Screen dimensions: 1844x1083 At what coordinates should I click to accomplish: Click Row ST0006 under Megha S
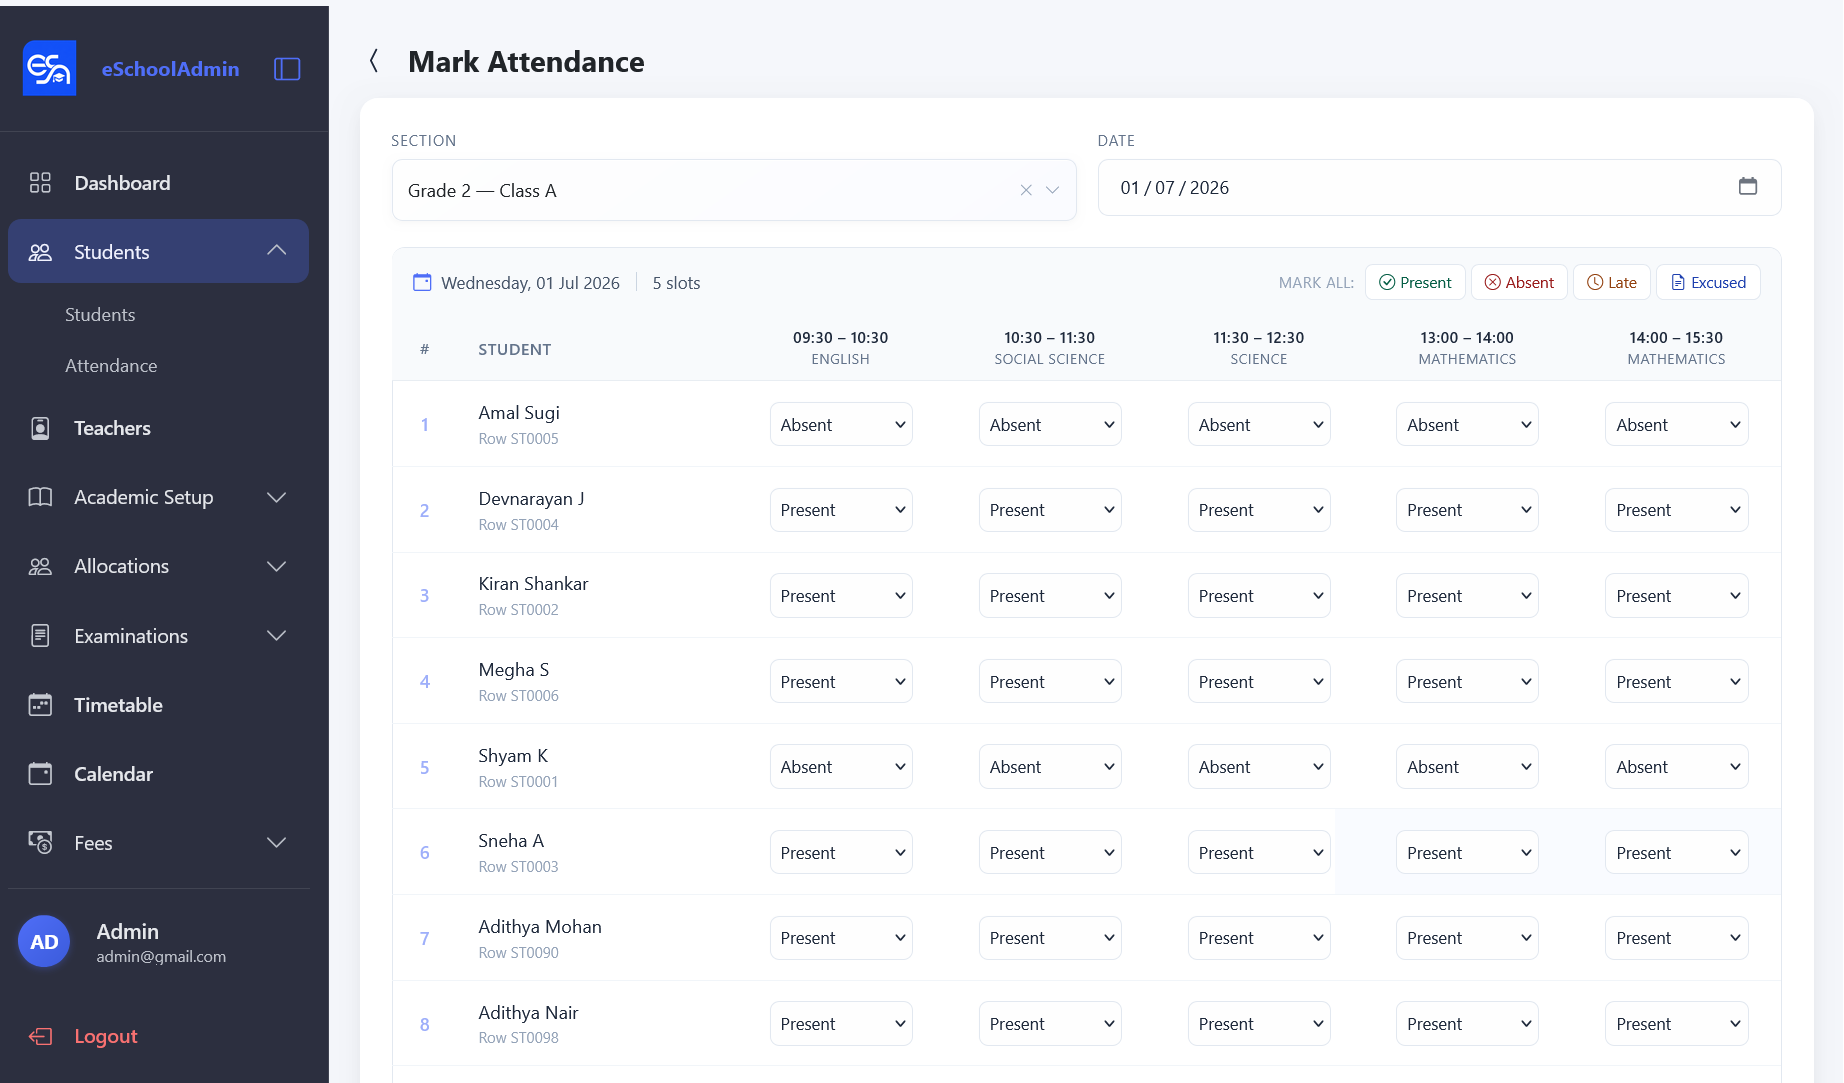pos(518,696)
